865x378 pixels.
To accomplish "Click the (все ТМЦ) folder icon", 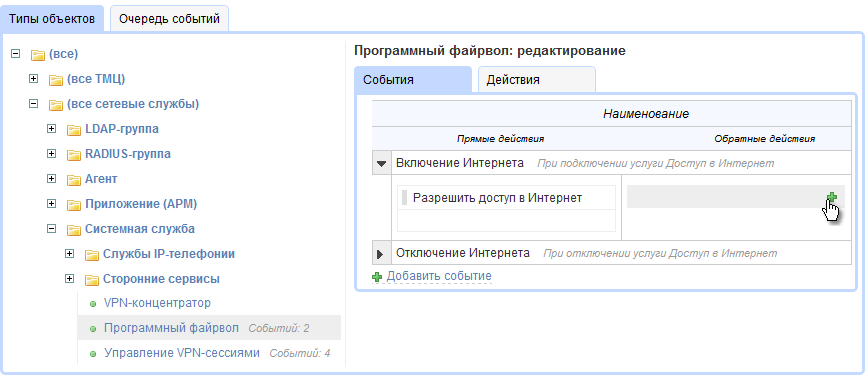I will click(56, 80).
